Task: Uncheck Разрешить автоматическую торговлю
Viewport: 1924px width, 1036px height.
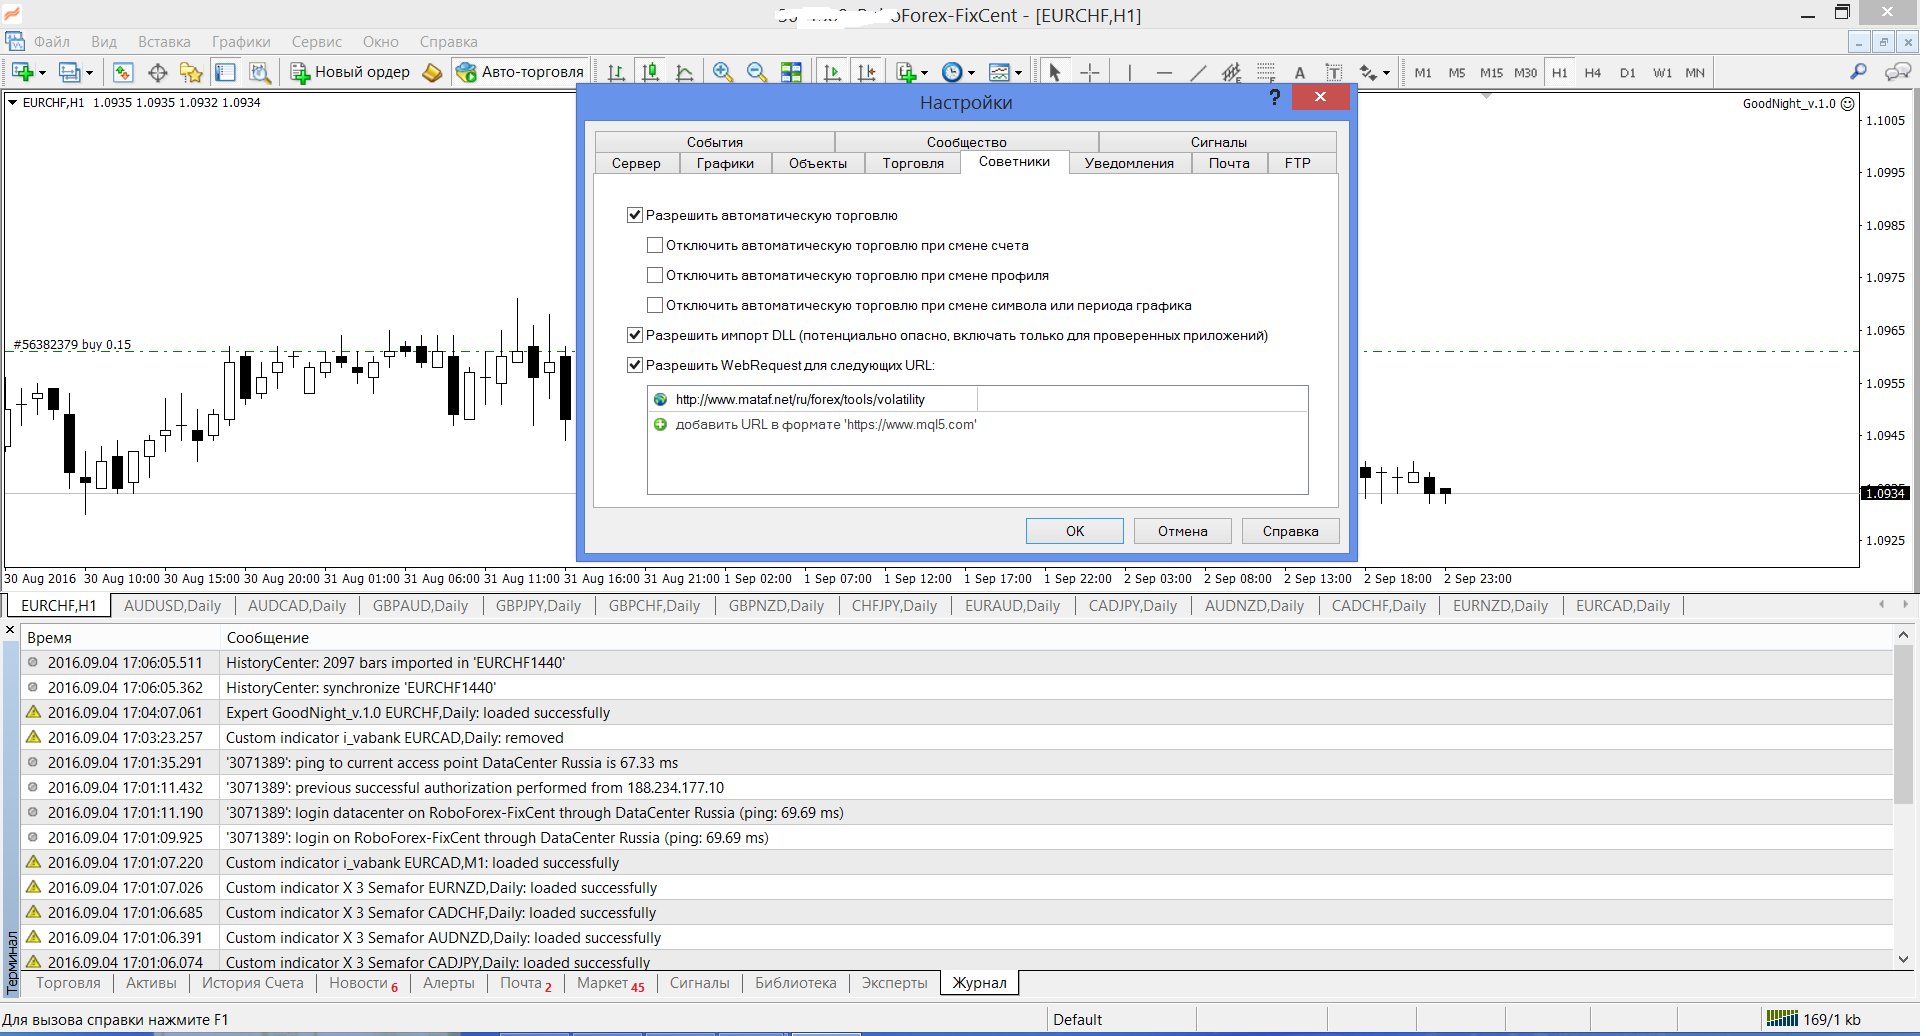Action: pyautogui.click(x=634, y=215)
